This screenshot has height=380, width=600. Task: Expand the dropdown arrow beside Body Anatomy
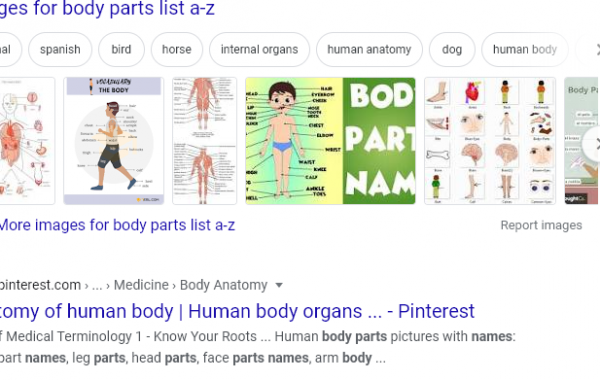pos(279,285)
